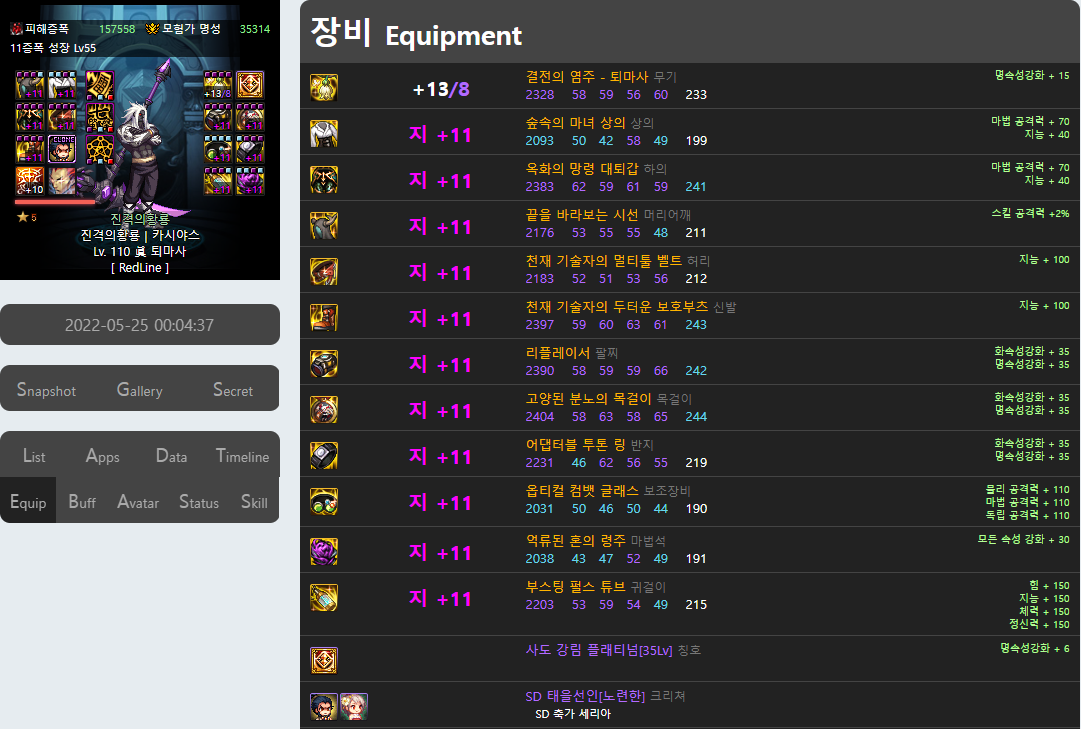
Task: Click the 옵티컬 컴뱃 글래스 icon
Action: point(323,501)
